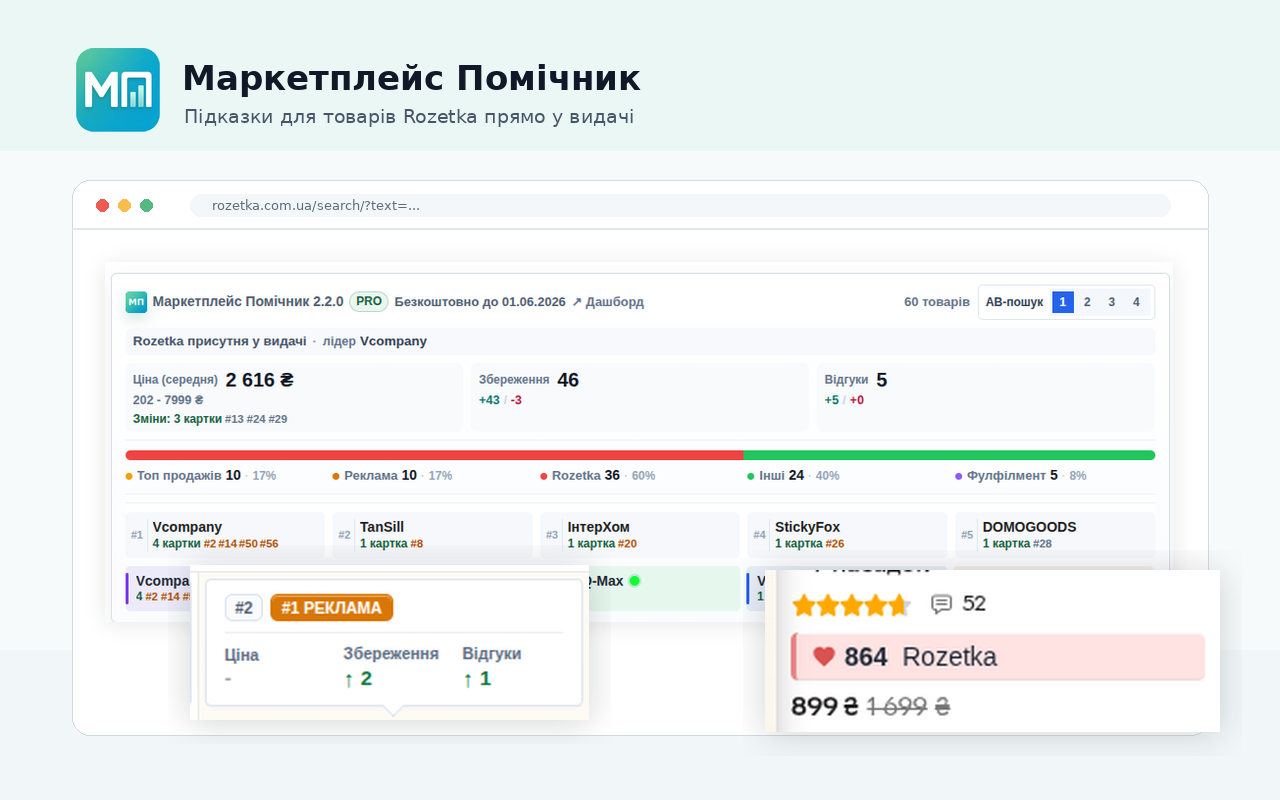Click the red heart icon beside 864
The height and width of the screenshot is (800, 1280).
(823, 657)
